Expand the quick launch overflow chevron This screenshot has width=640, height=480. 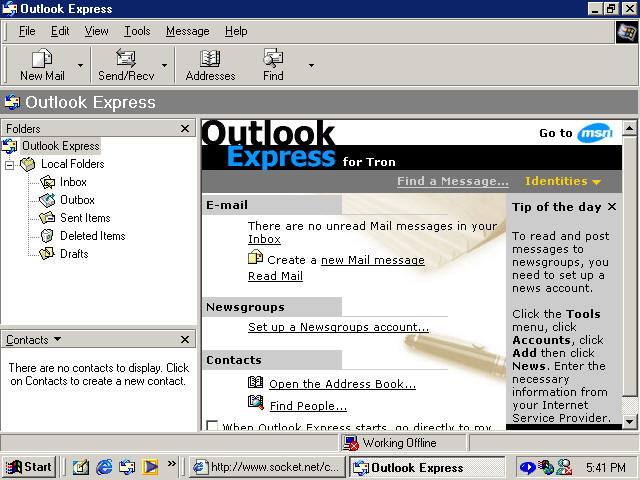(x=171, y=463)
